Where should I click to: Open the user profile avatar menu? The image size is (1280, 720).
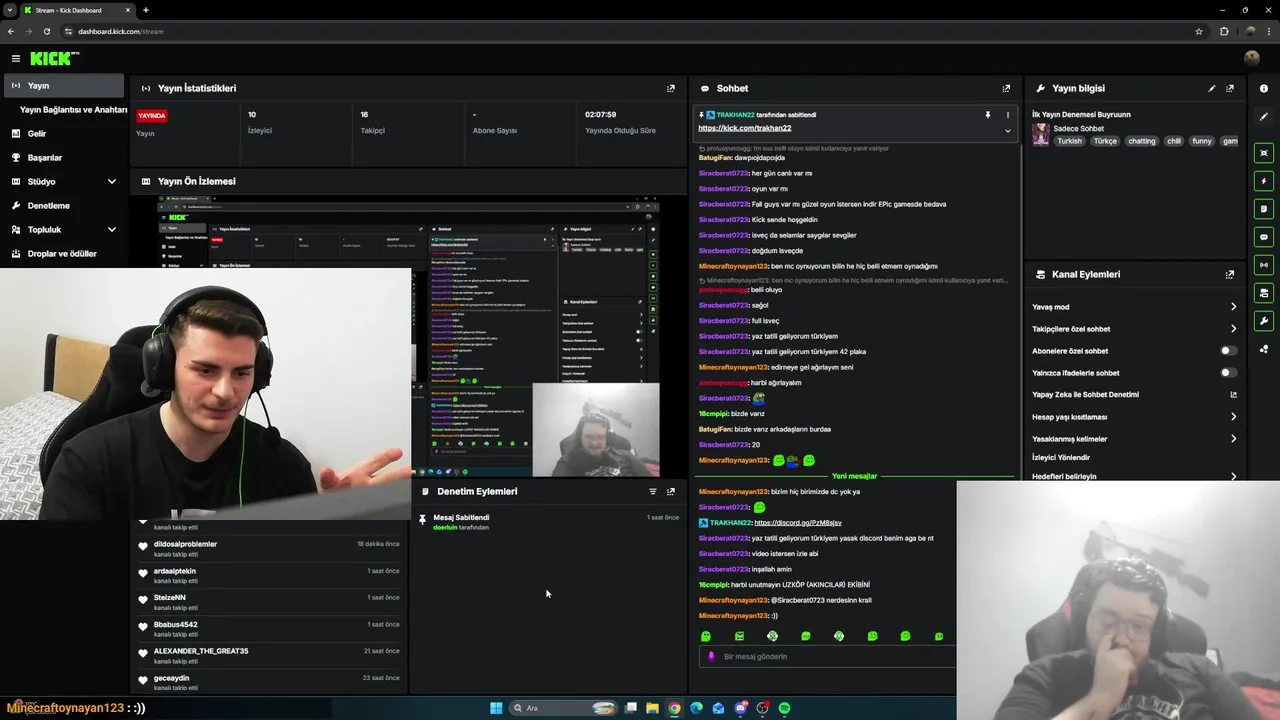tap(1251, 58)
